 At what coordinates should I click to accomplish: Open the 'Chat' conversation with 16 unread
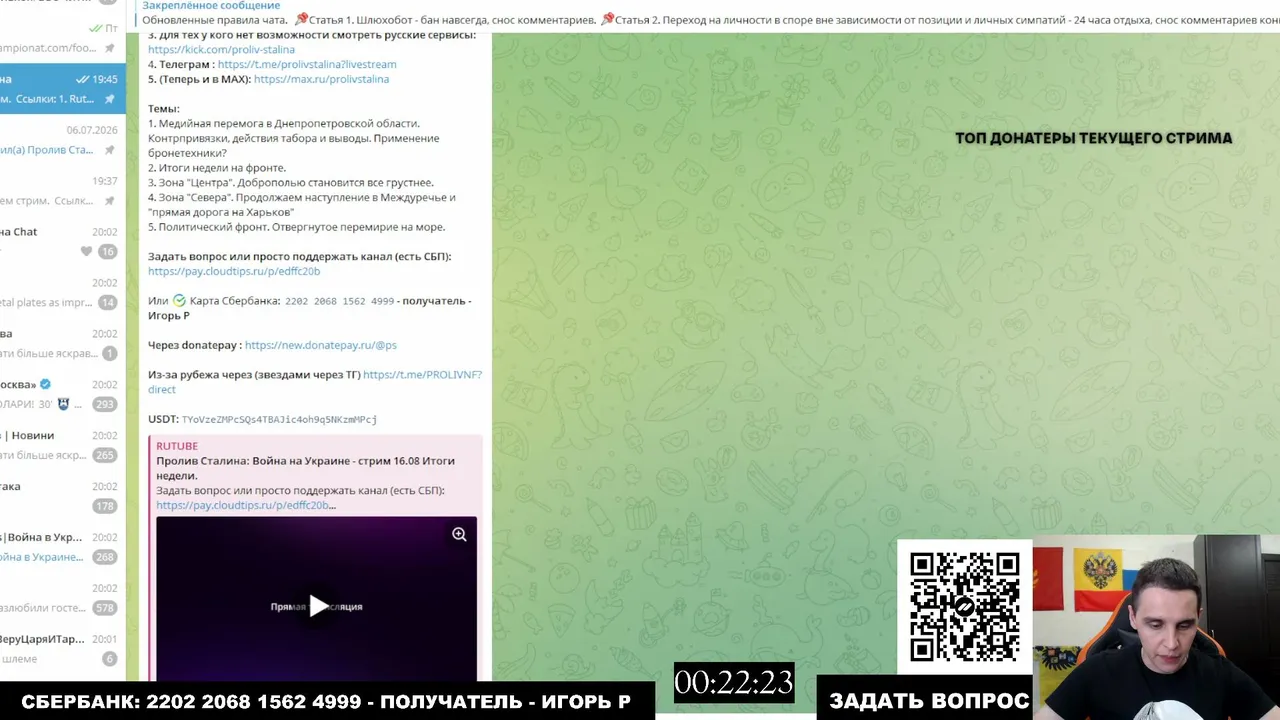tap(62, 242)
